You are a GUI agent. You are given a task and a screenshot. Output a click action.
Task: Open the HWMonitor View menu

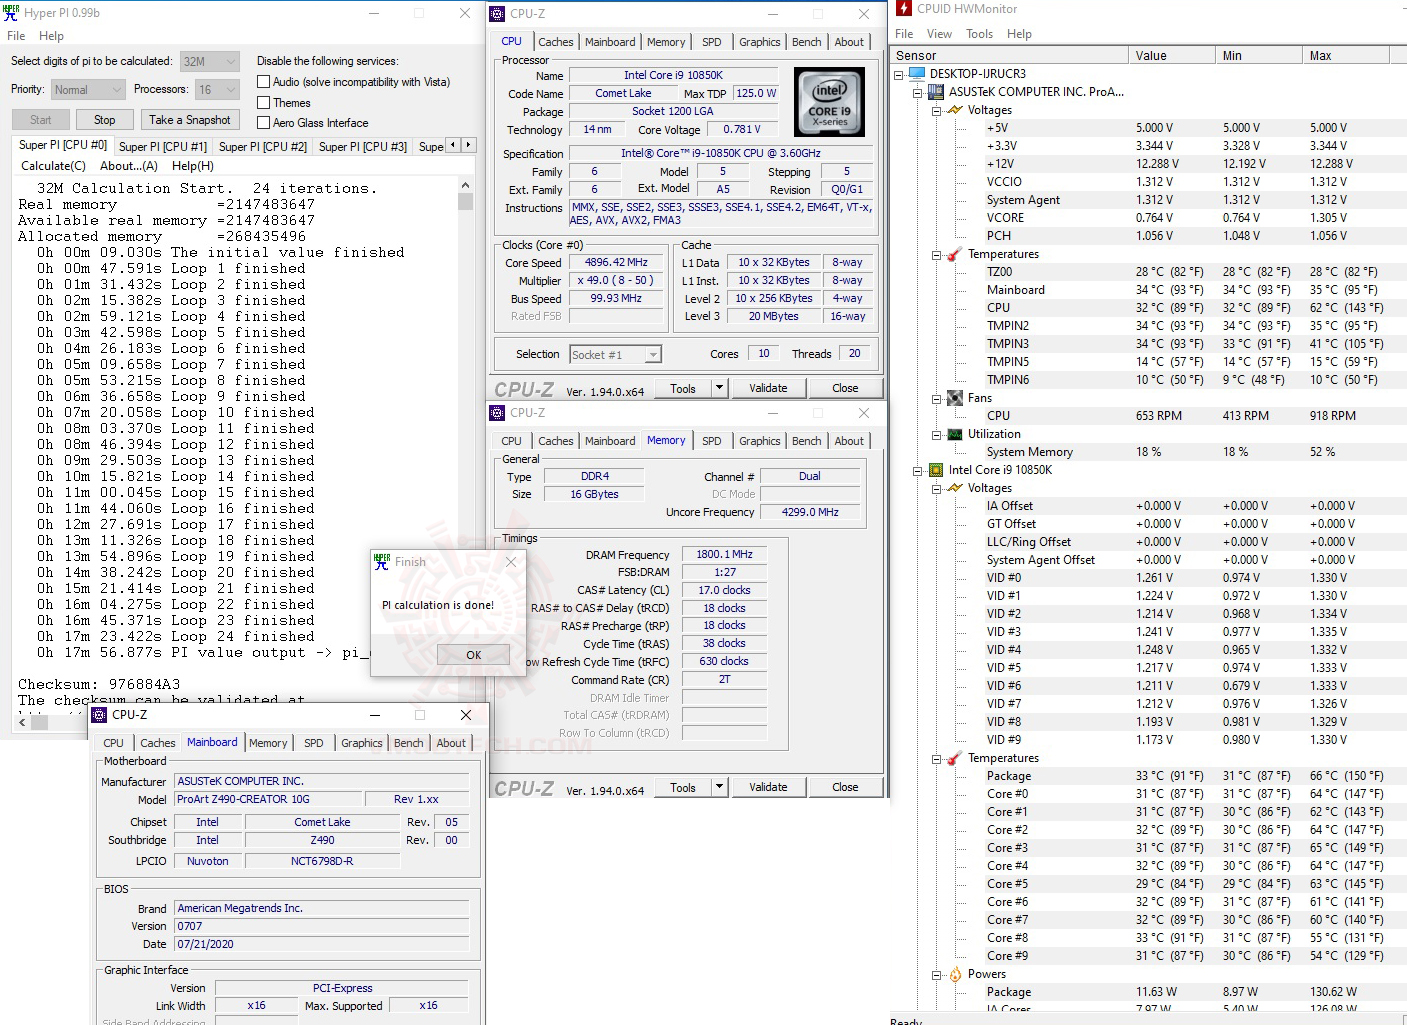click(940, 34)
